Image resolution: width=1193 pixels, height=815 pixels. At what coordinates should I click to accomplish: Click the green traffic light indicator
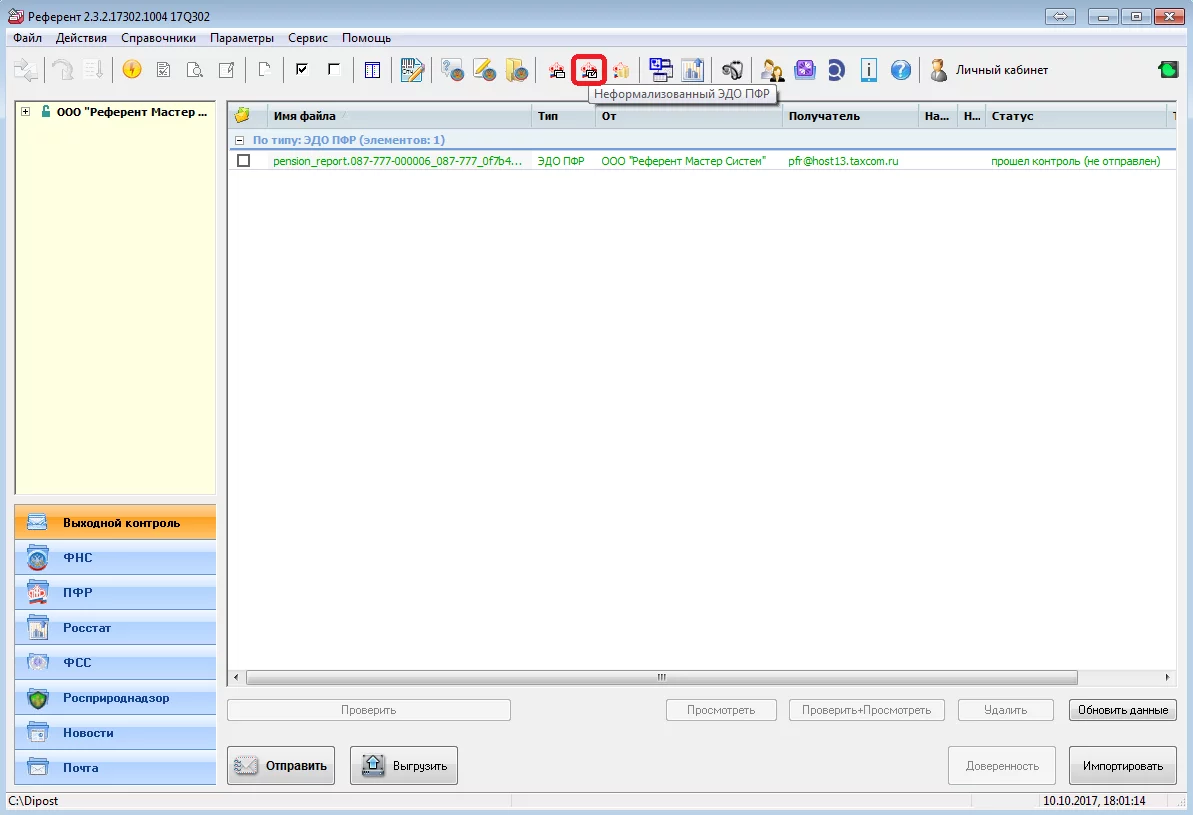click(1167, 70)
